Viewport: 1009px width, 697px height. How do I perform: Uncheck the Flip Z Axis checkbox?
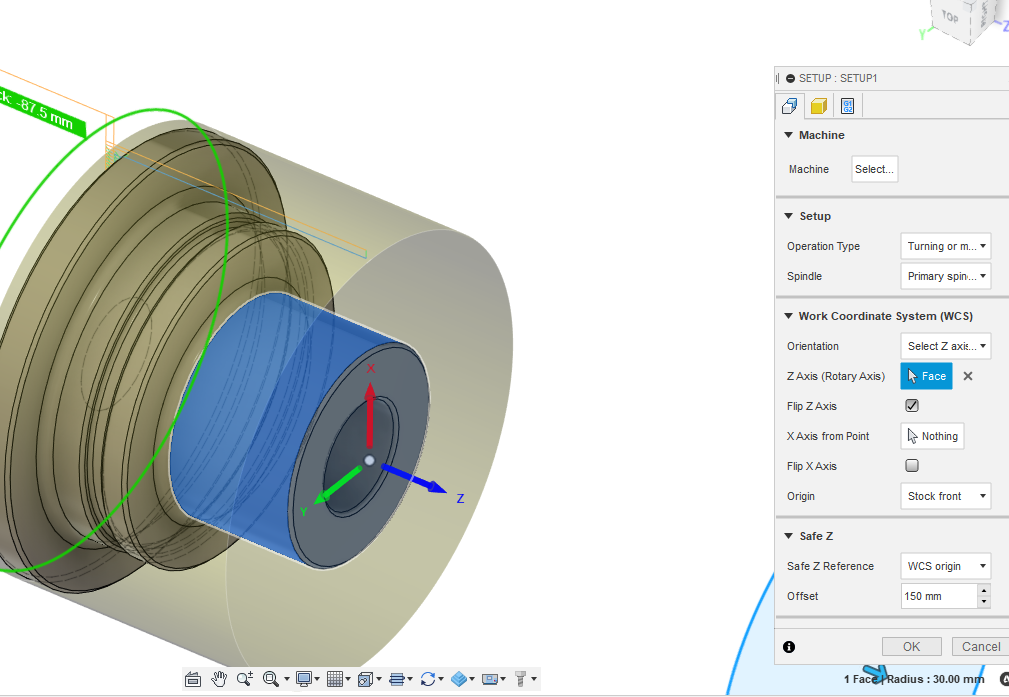click(x=911, y=405)
